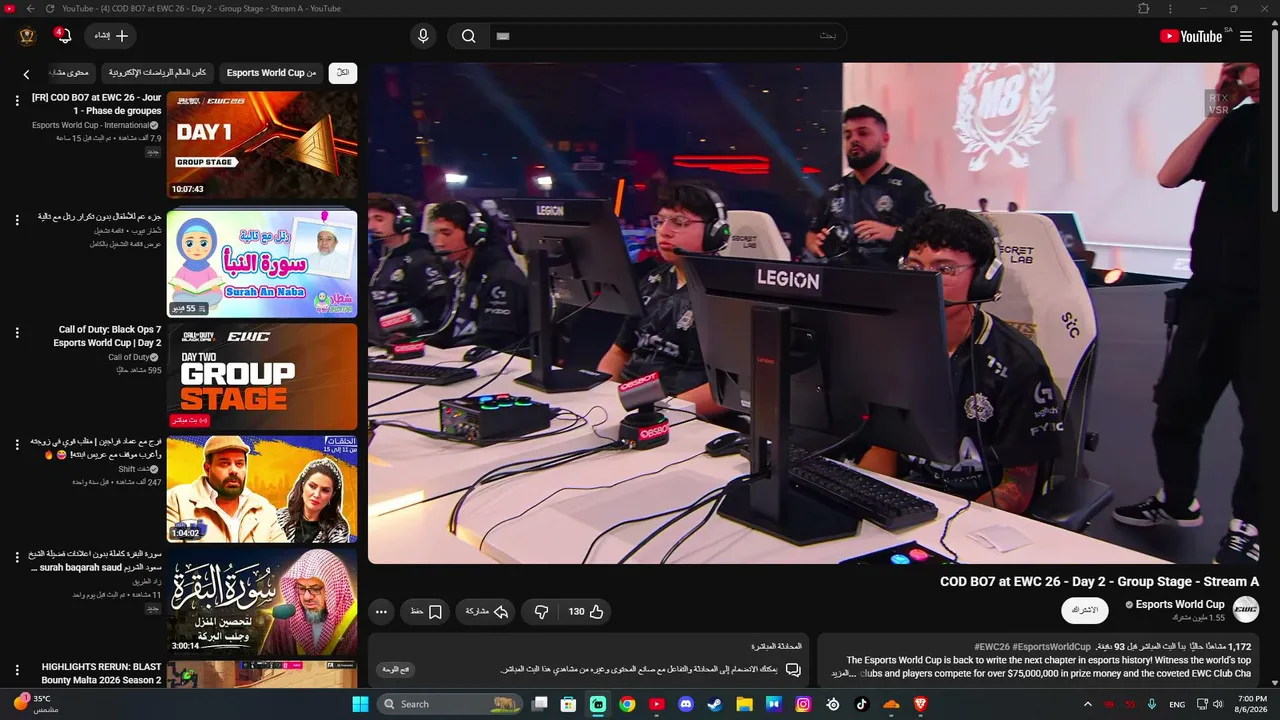
Task: Click the white subscribe button
Action: (1084, 610)
